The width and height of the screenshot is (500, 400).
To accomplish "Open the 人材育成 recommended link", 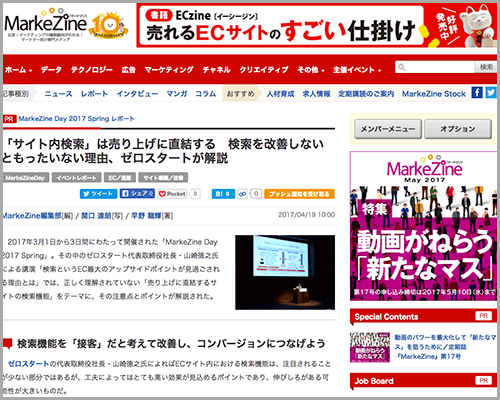I will [280, 94].
